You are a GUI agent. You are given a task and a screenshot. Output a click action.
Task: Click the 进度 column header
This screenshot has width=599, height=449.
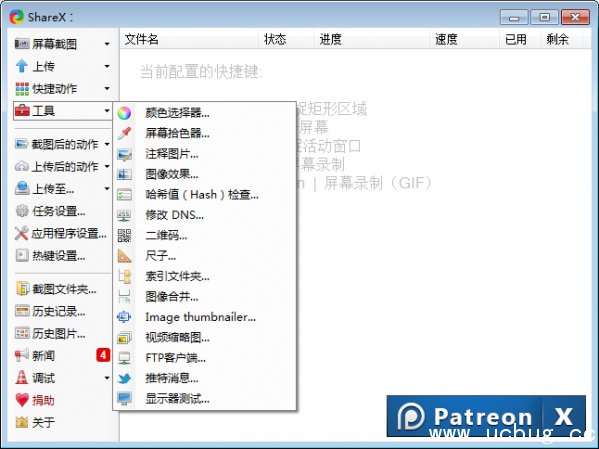[x=372, y=39]
